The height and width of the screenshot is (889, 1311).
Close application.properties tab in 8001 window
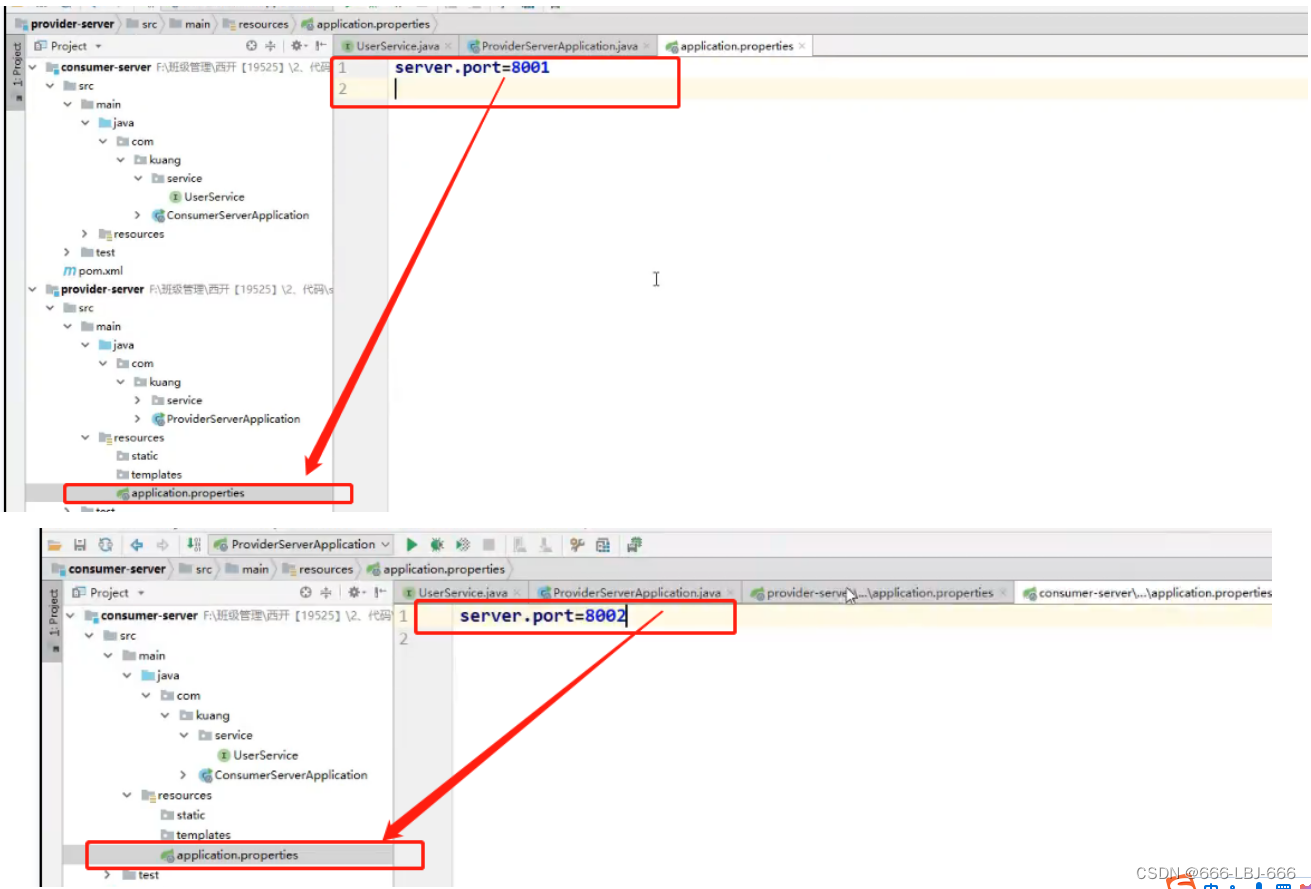pyautogui.click(x=802, y=46)
